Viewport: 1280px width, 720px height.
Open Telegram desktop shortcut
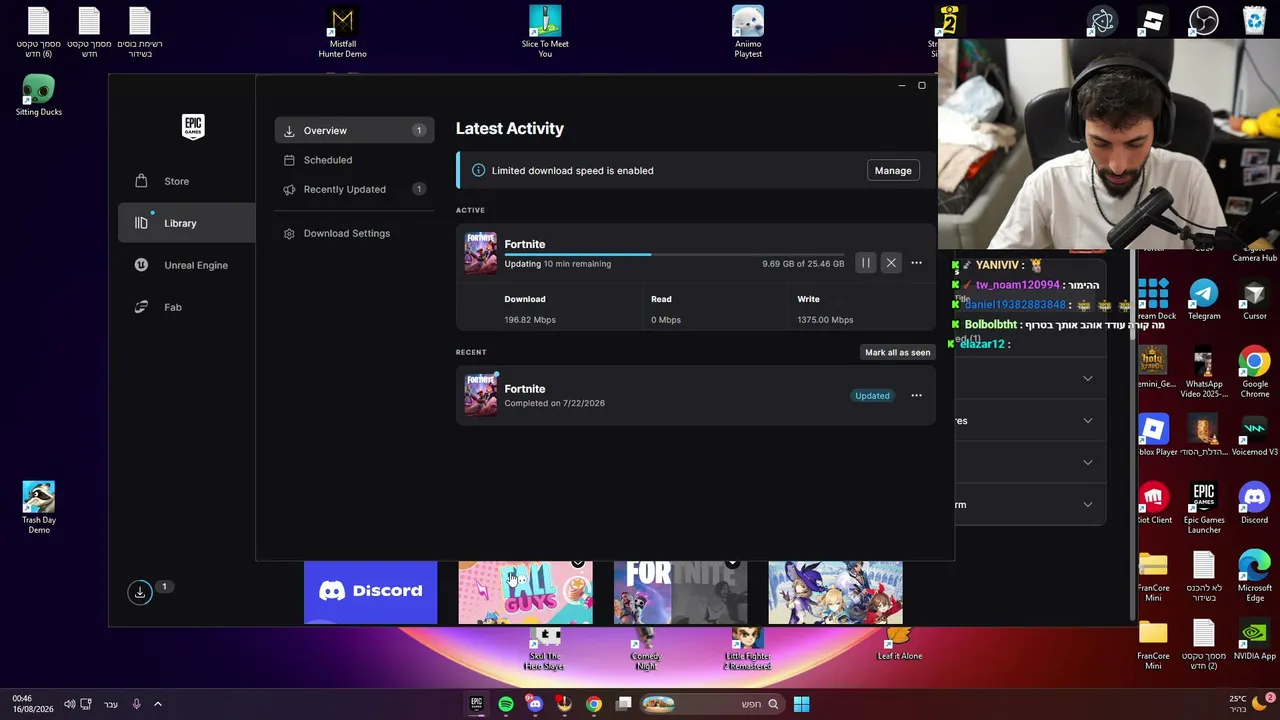pyautogui.click(x=1204, y=300)
